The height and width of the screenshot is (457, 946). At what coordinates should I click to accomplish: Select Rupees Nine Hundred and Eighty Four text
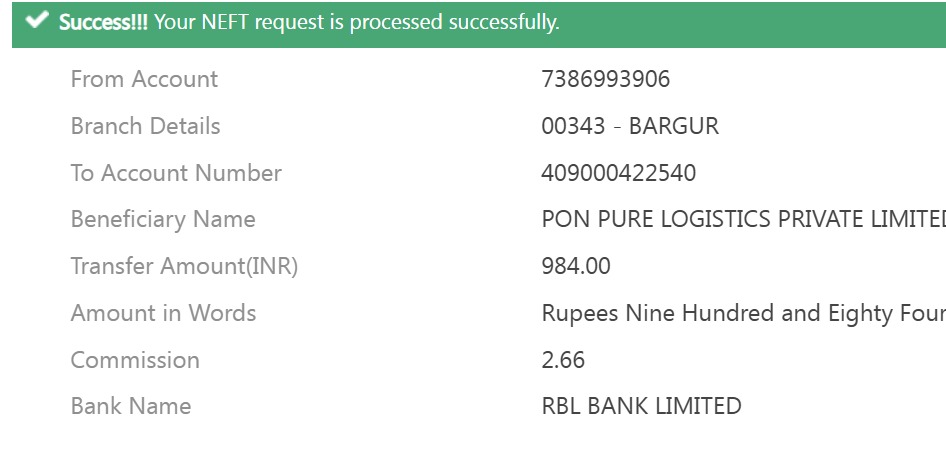point(742,313)
